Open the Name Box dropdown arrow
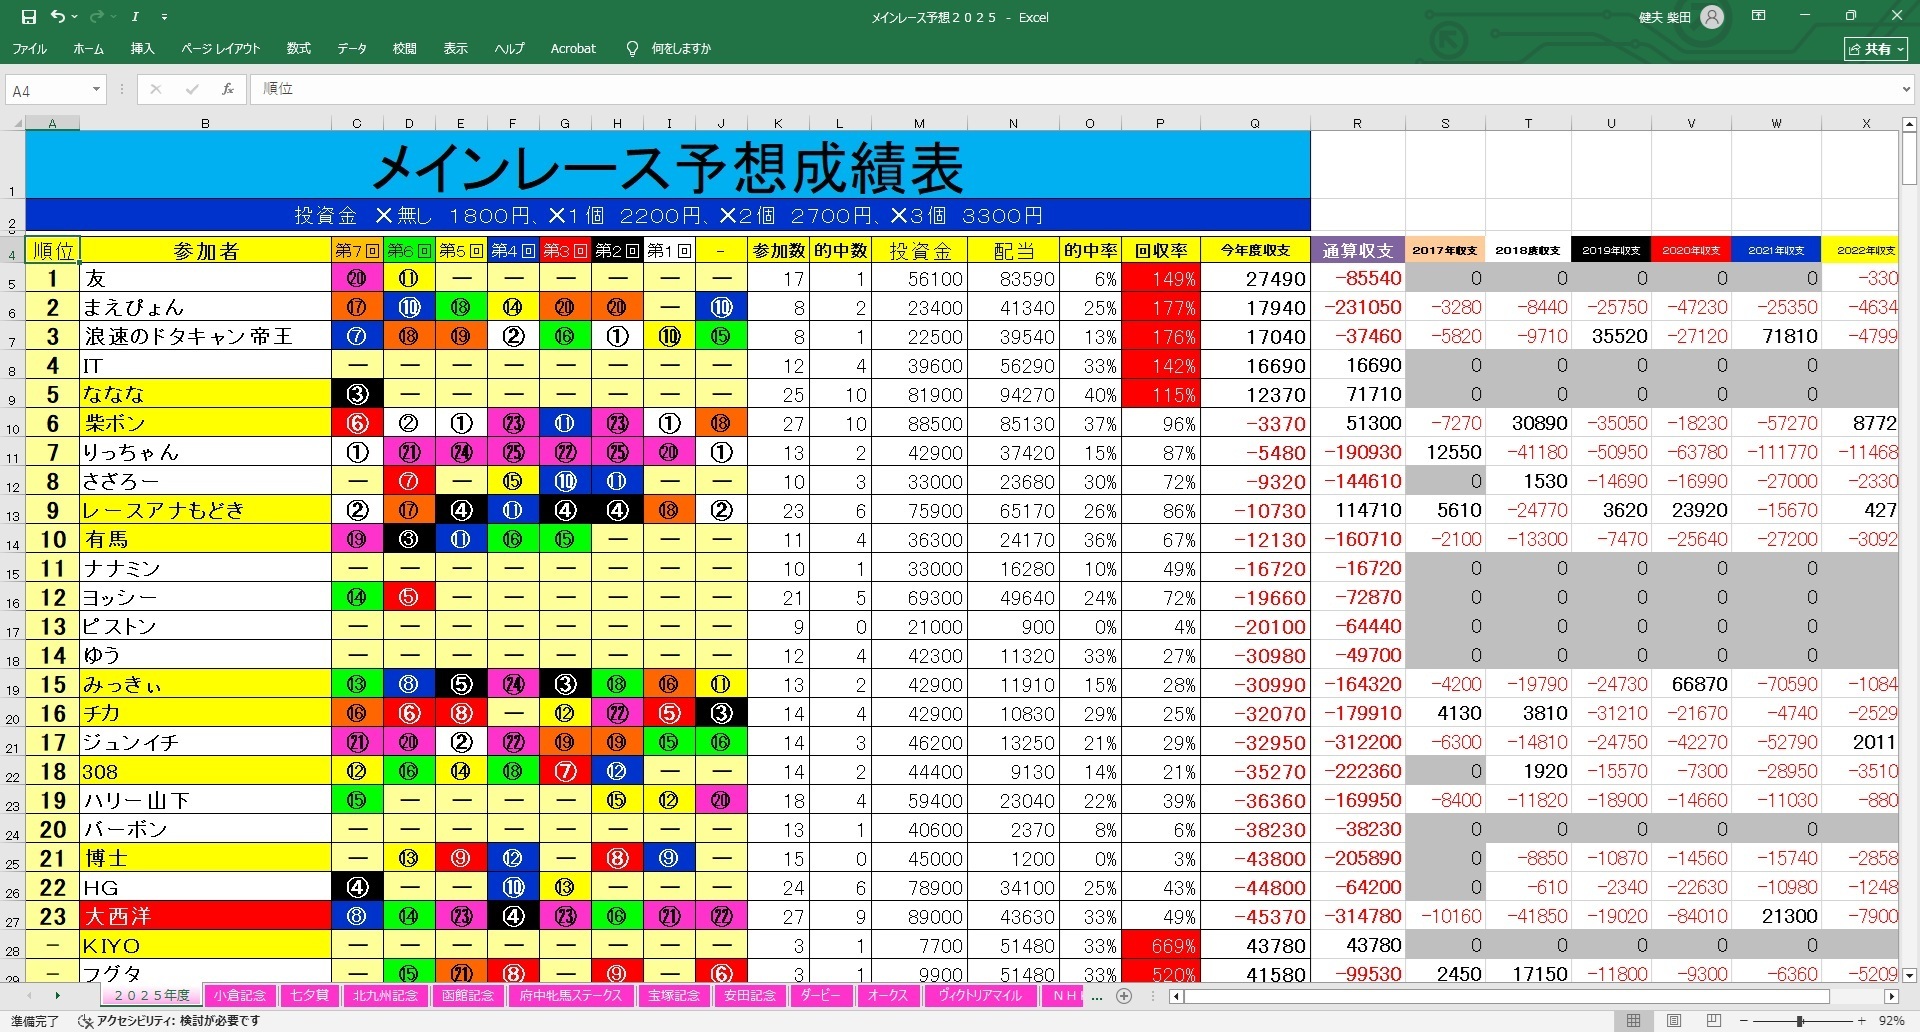The image size is (1920, 1032). pyautogui.click(x=96, y=90)
